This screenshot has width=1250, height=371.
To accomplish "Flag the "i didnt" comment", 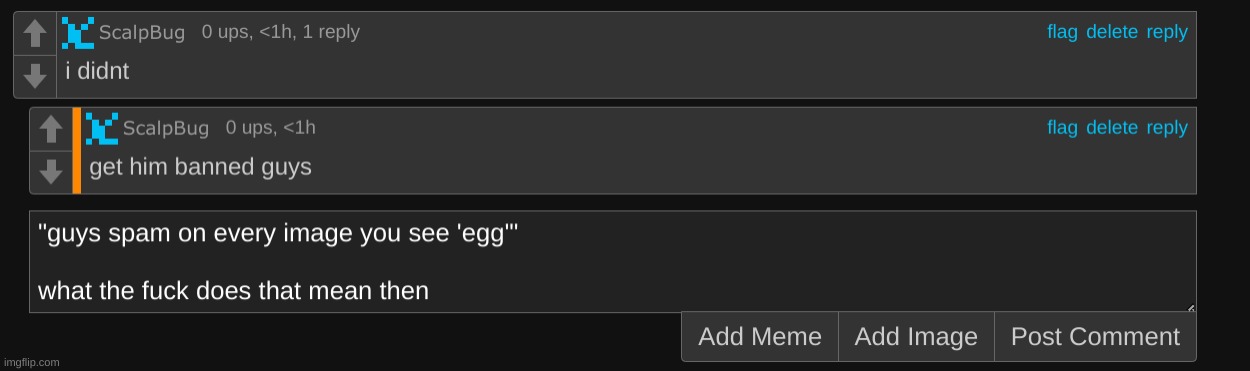I will 1062,32.
